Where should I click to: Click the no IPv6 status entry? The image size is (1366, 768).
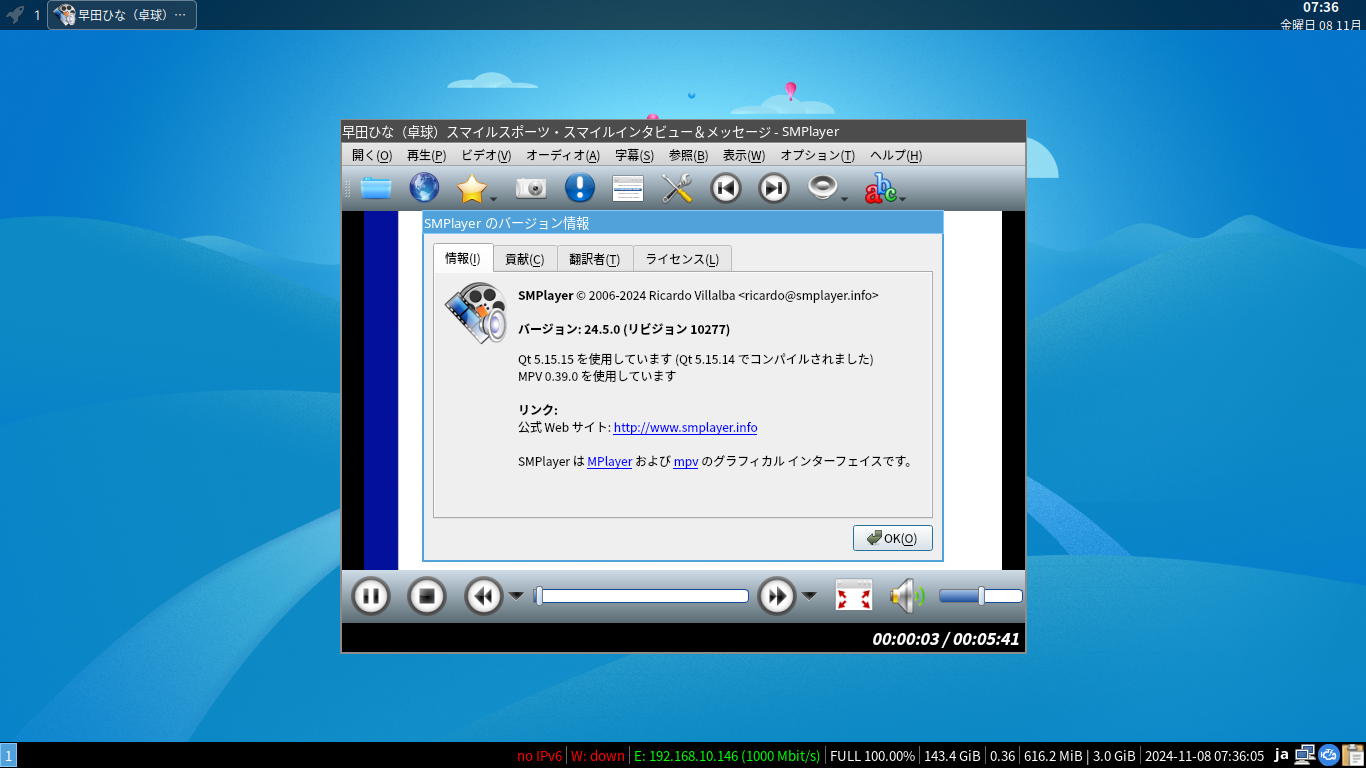coord(540,756)
